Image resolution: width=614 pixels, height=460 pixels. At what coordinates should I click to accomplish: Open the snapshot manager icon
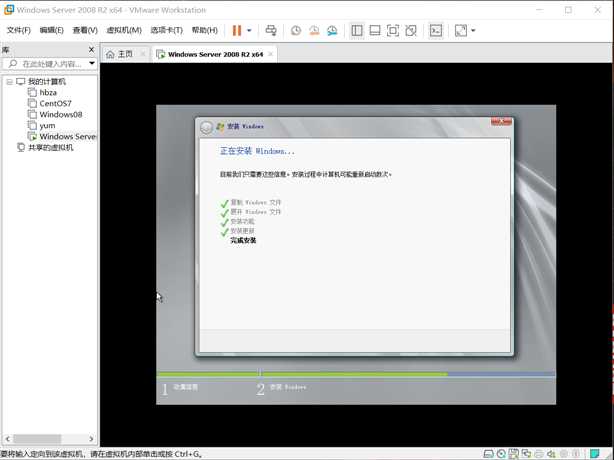pyautogui.click(x=332, y=31)
